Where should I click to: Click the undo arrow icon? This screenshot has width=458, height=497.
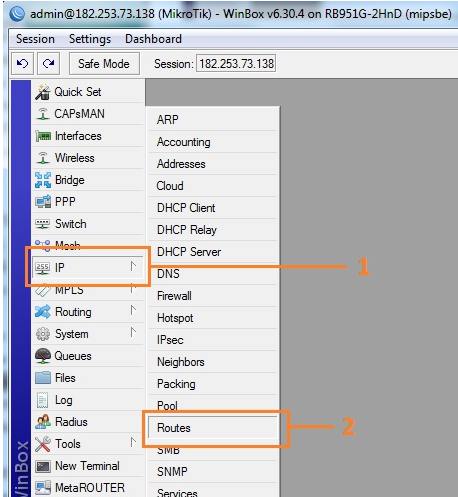22,63
